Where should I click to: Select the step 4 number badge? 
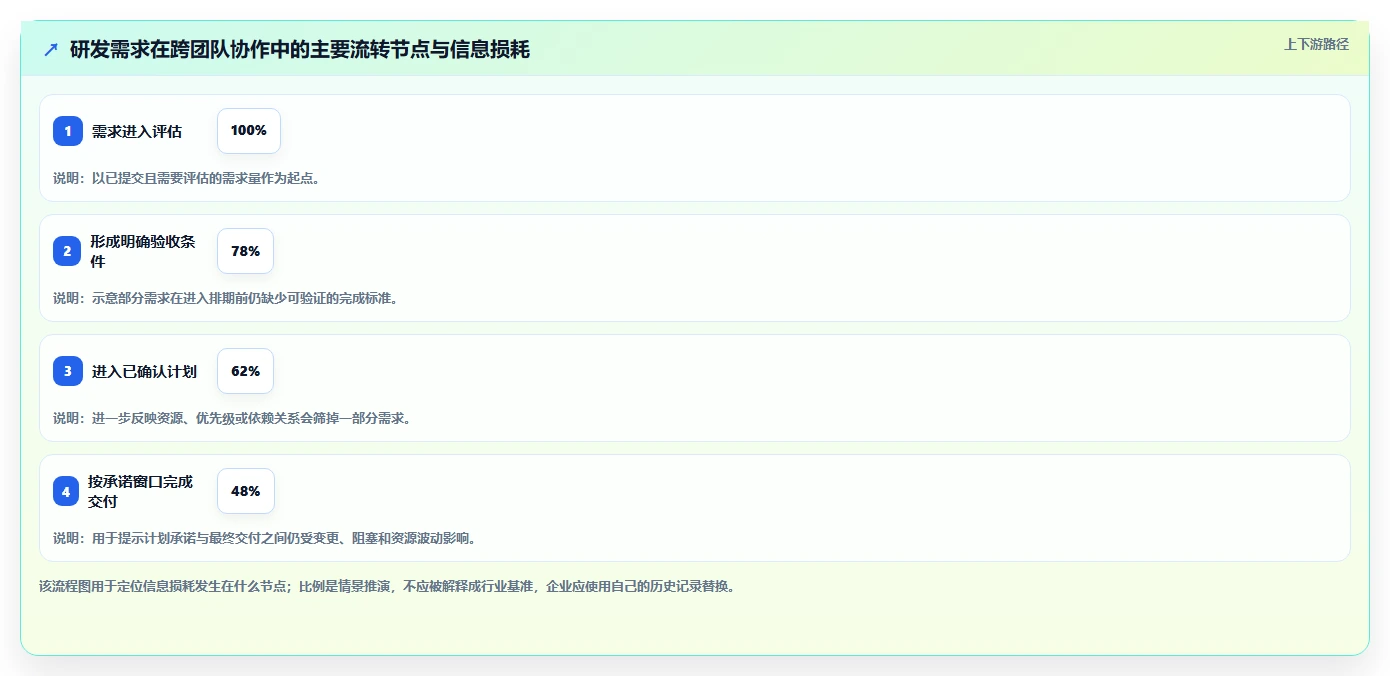pos(66,491)
